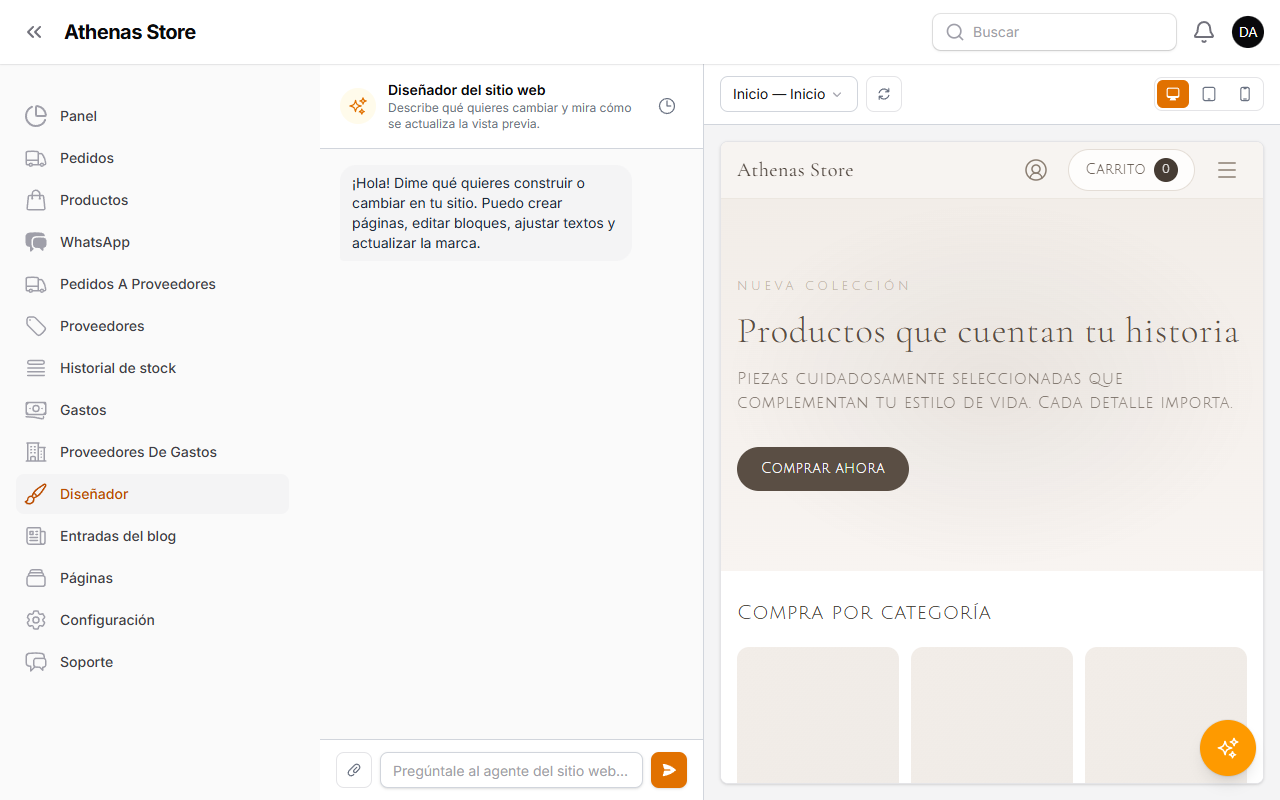The image size is (1280, 800).
Task: Open Configuración in the sidebar
Action: pyautogui.click(x=152, y=620)
